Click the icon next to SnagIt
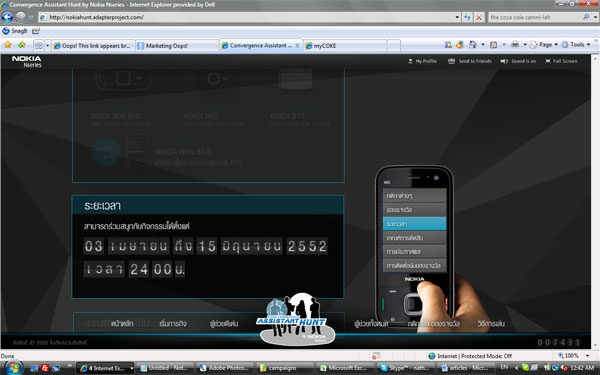Image resolution: width=600 pixels, height=375 pixels. coord(36,31)
